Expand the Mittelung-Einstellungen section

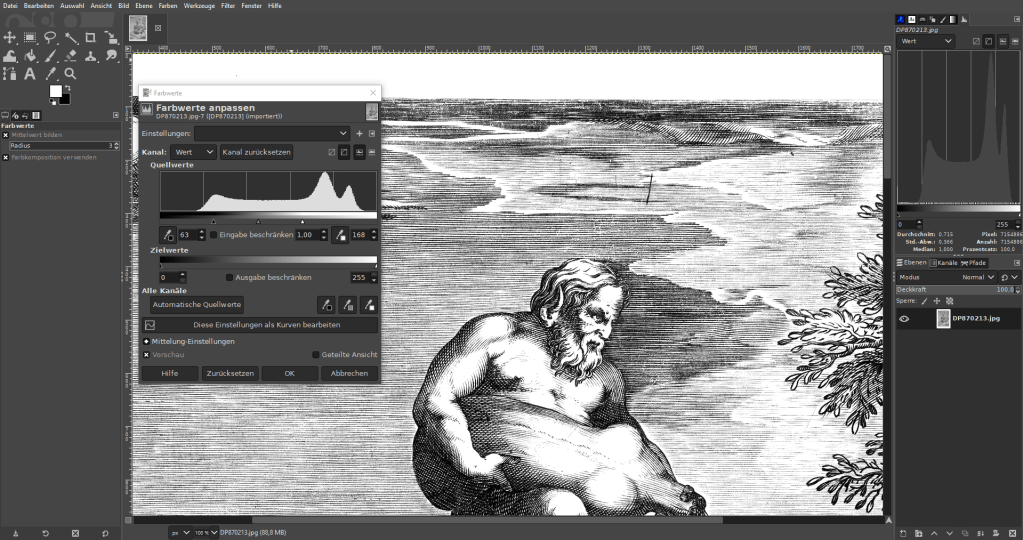(x=147, y=341)
